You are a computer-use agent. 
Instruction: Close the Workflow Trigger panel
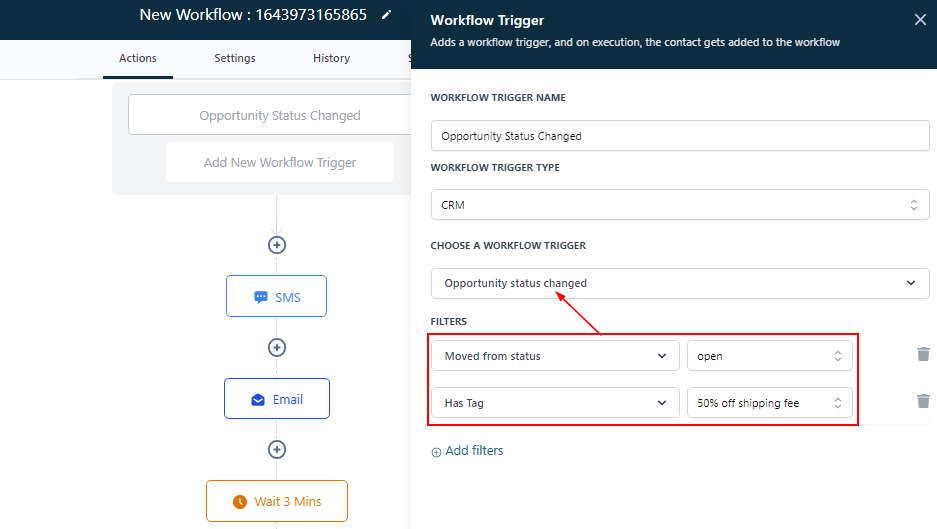pos(920,19)
